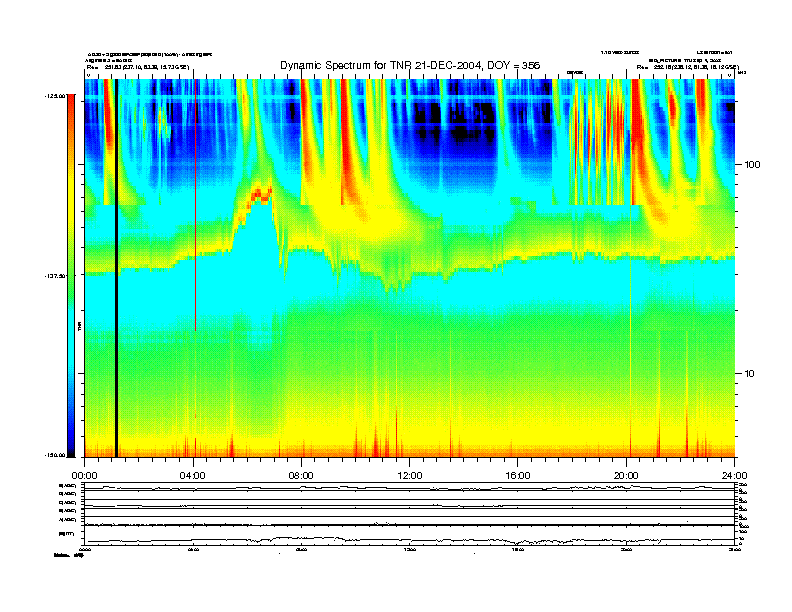
Task: Click the 08:00 time axis label
Action: [x=301, y=476]
